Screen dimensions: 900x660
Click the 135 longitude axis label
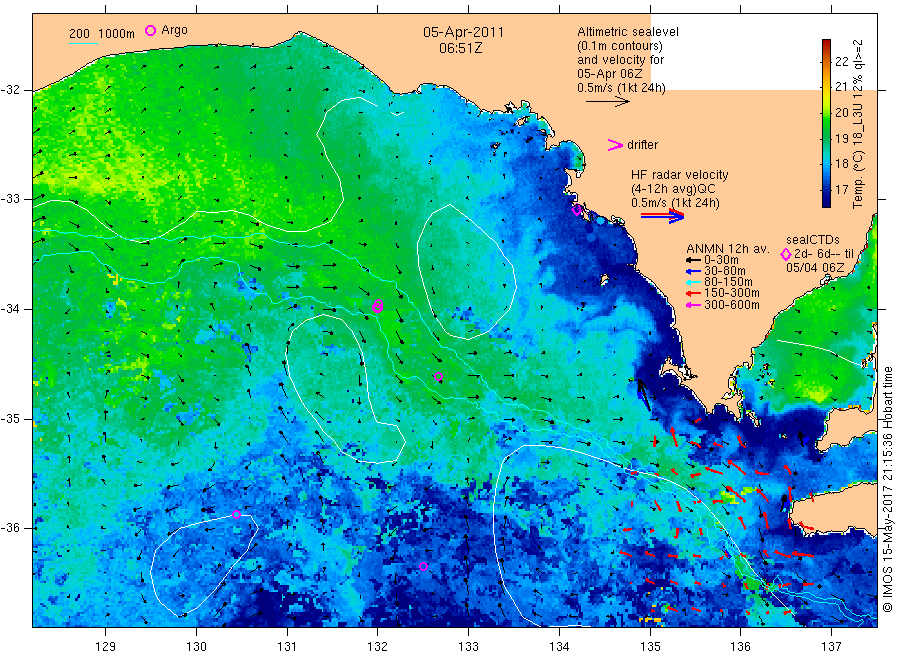(x=650, y=647)
